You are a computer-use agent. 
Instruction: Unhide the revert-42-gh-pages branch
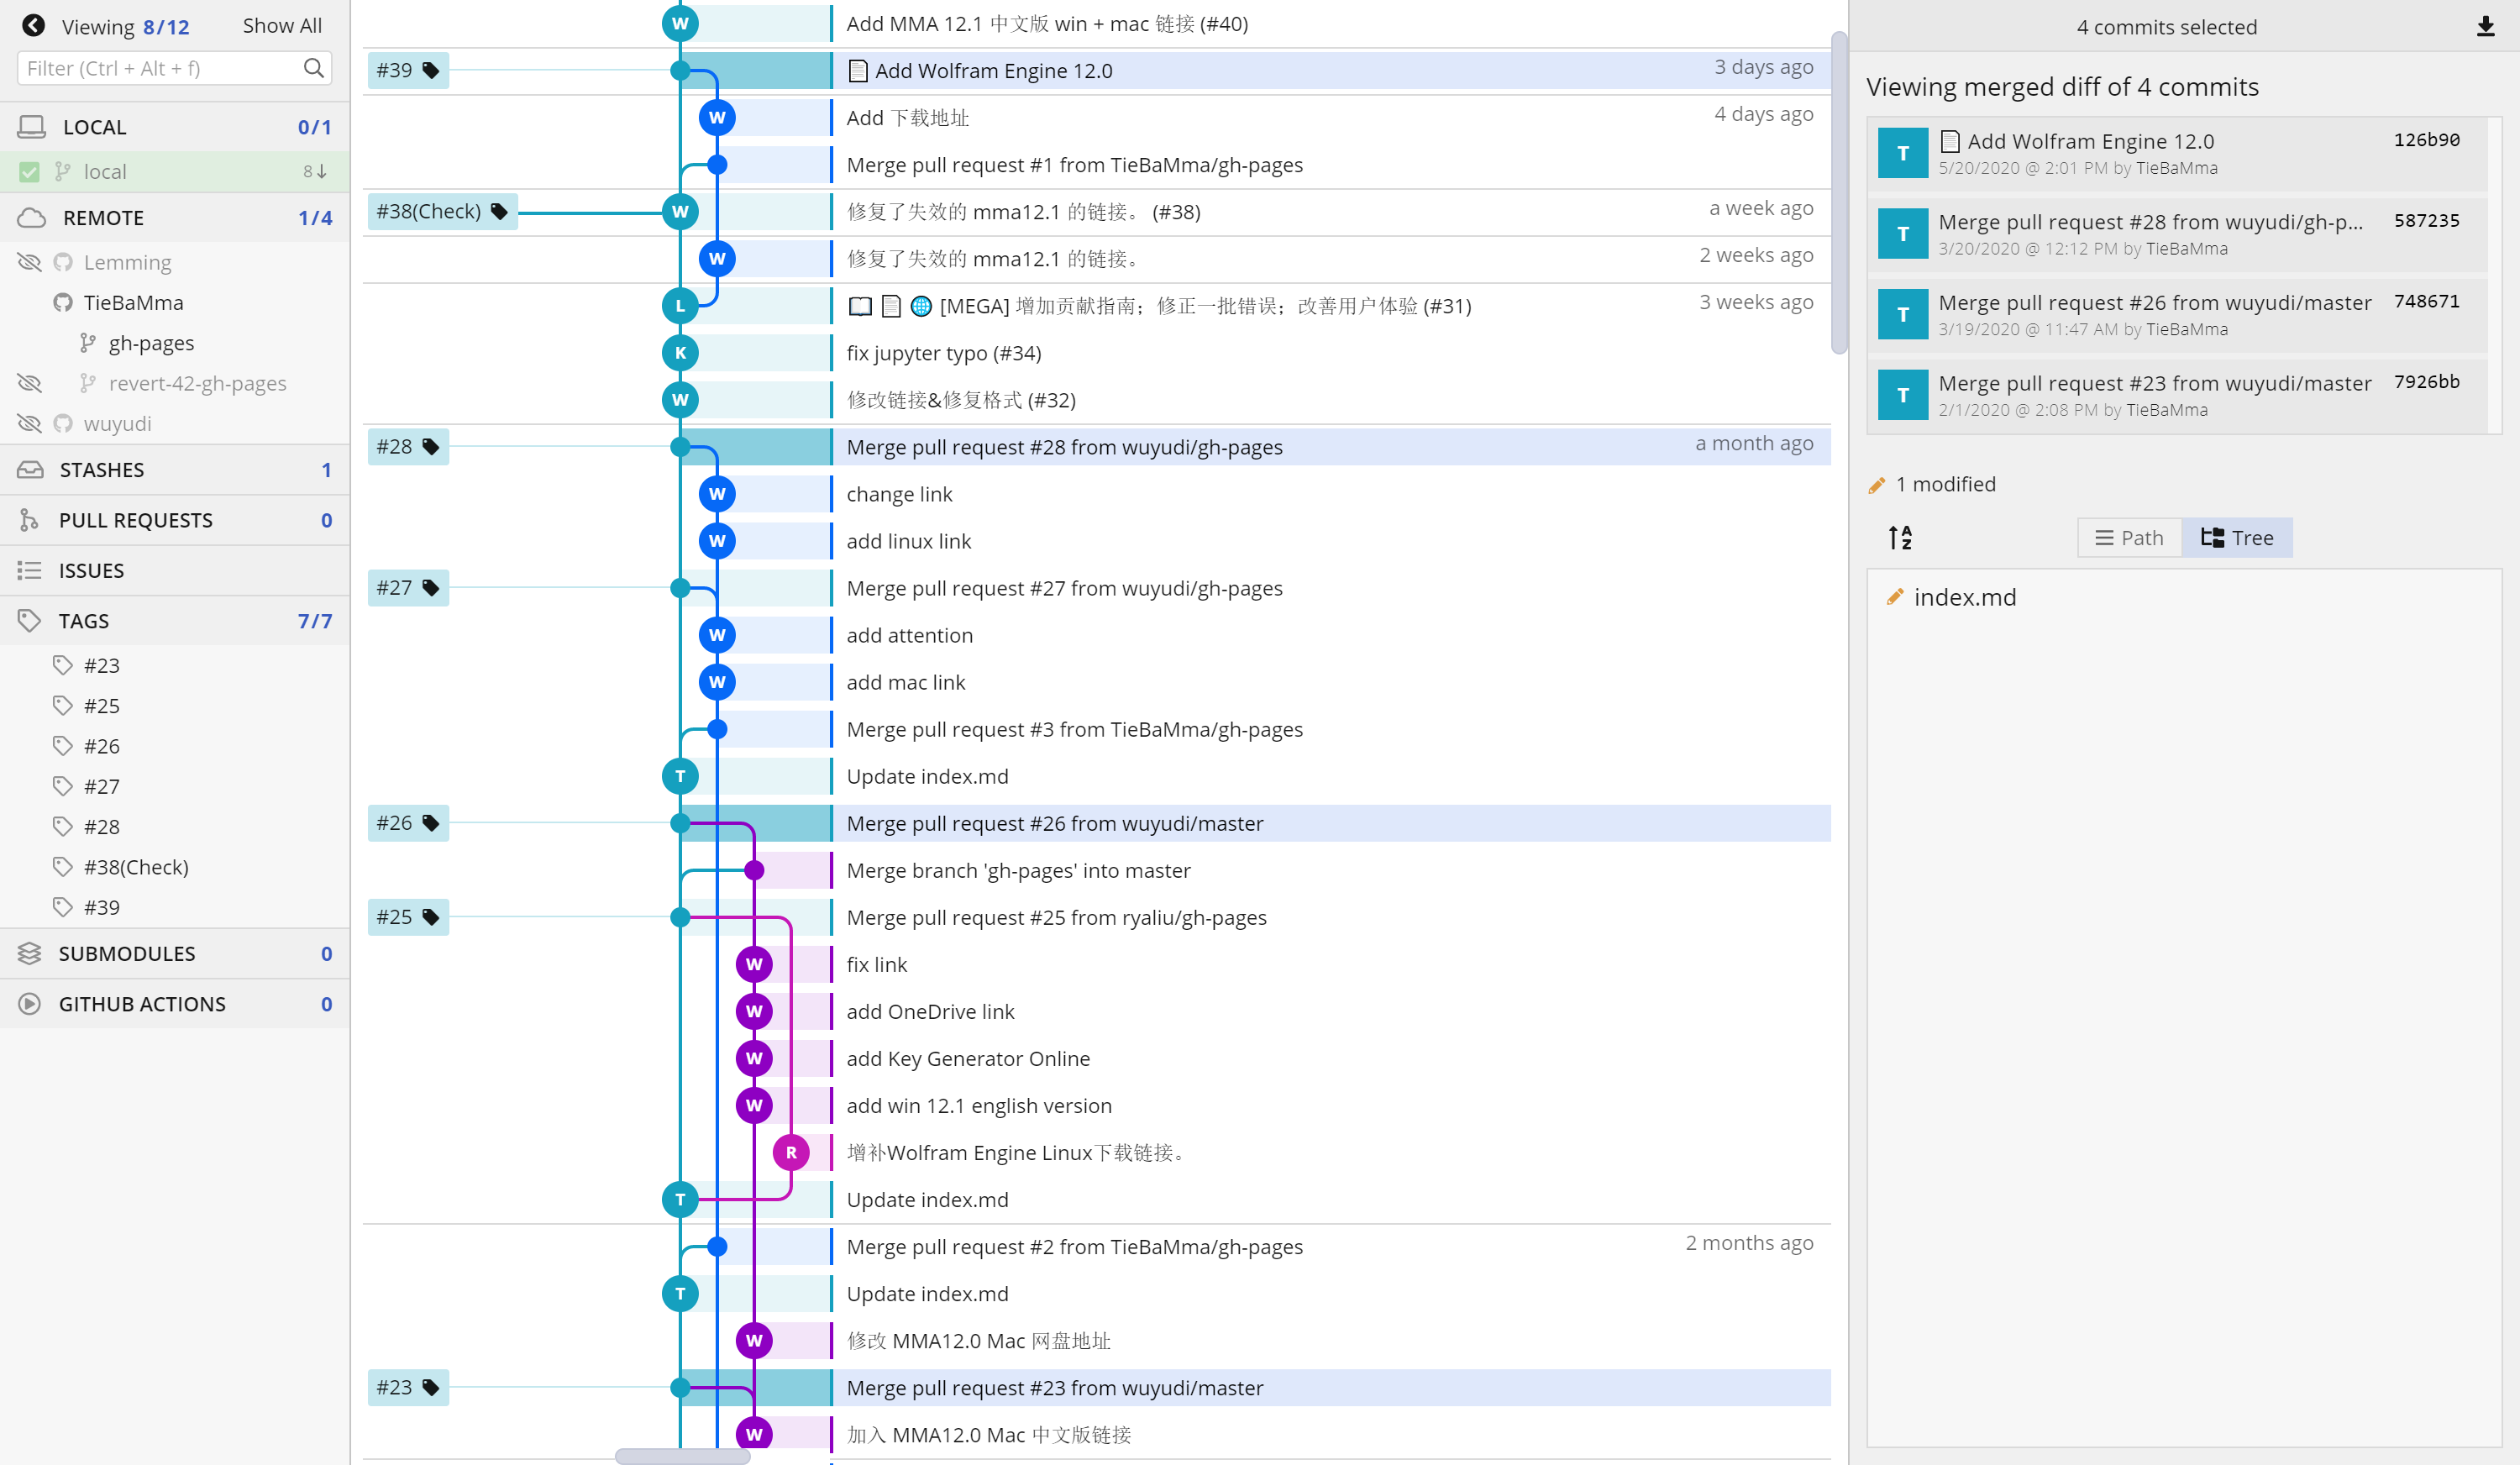pyautogui.click(x=29, y=383)
